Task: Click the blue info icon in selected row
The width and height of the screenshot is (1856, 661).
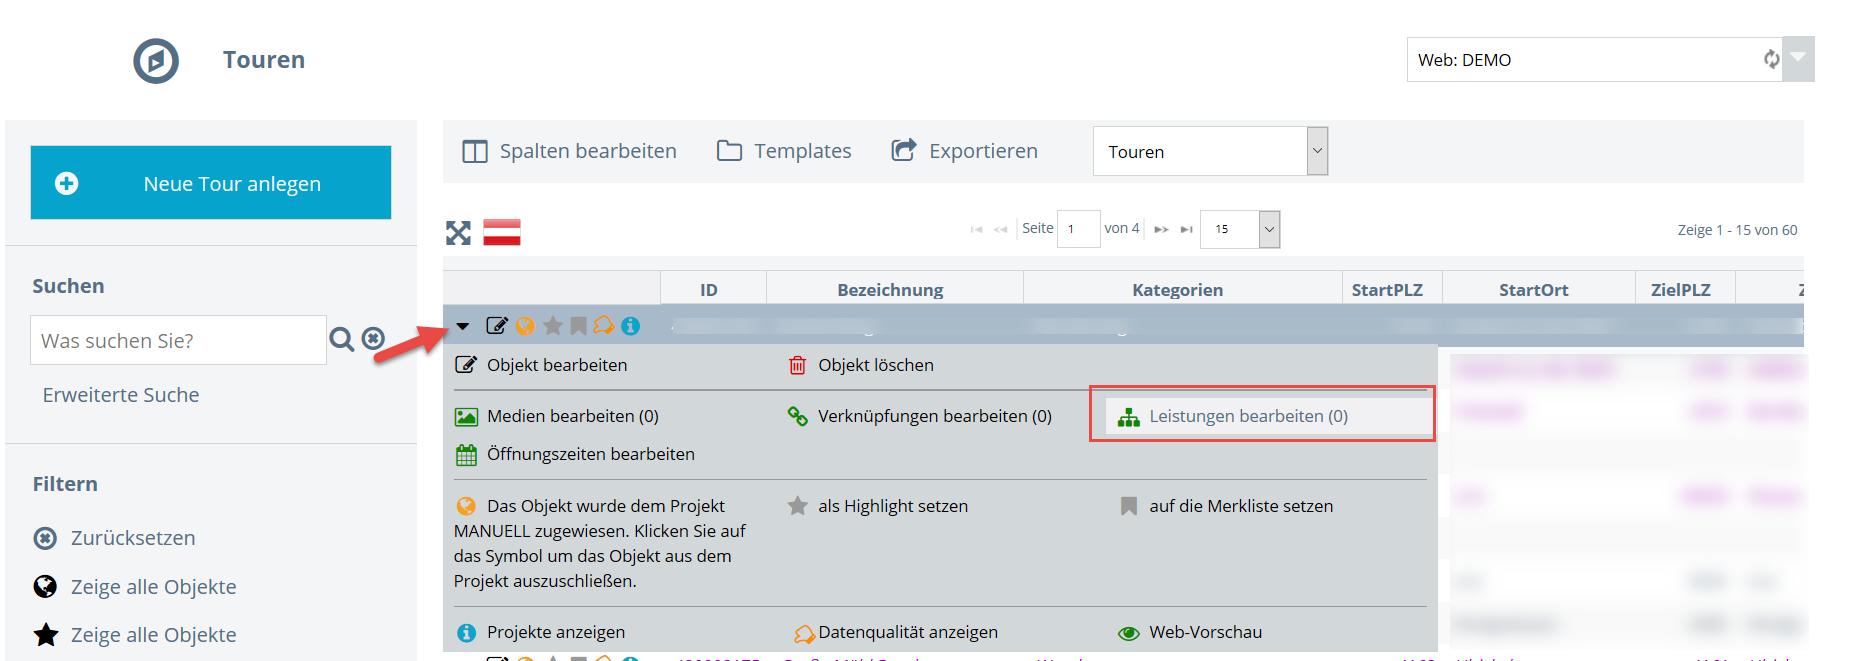Action: pyautogui.click(x=630, y=326)
